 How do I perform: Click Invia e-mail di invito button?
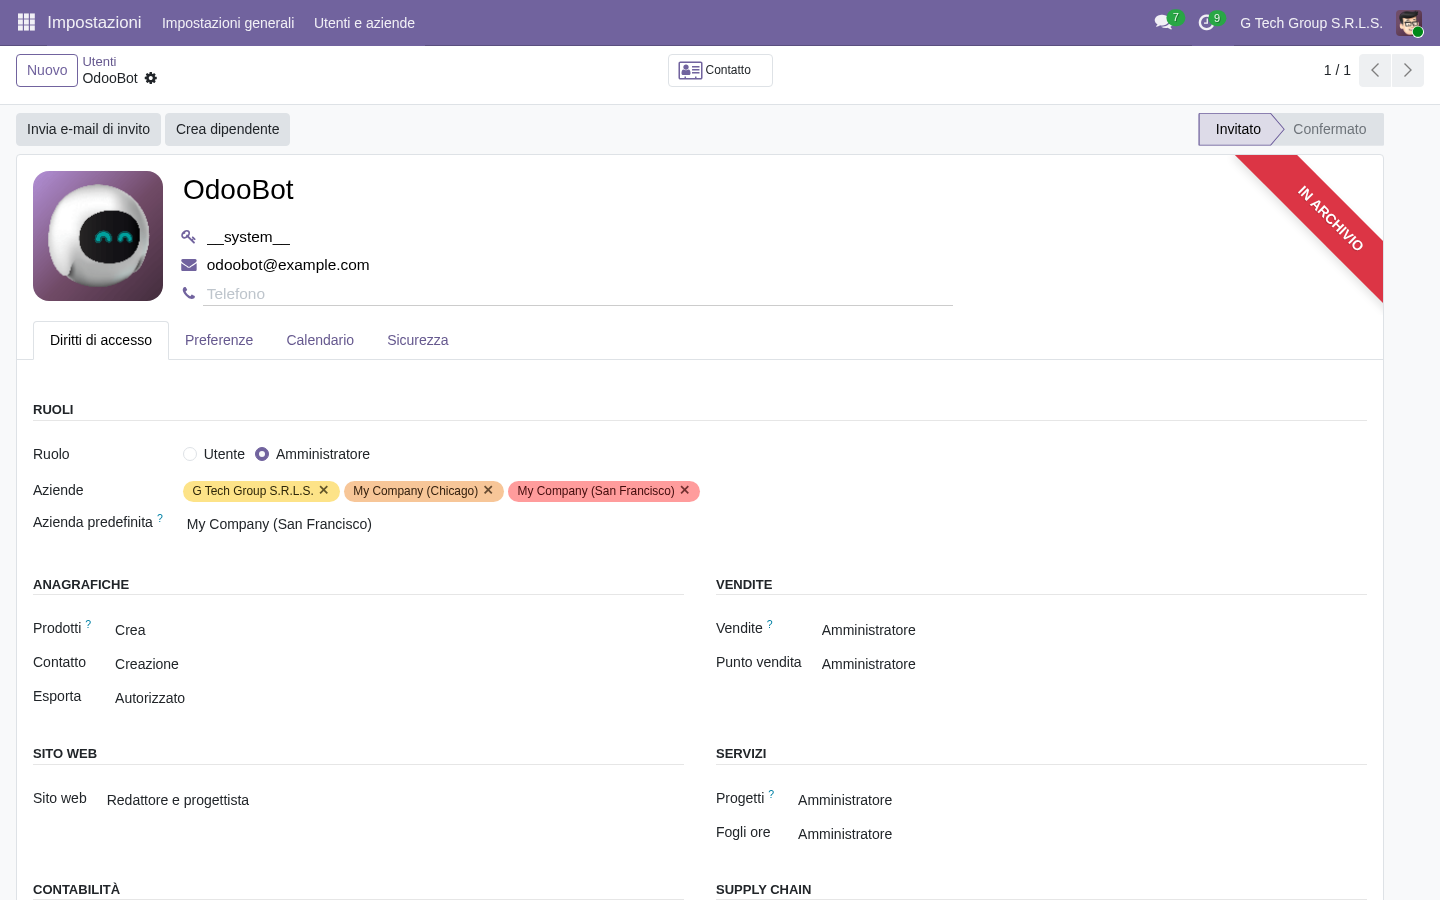[88, 129]
